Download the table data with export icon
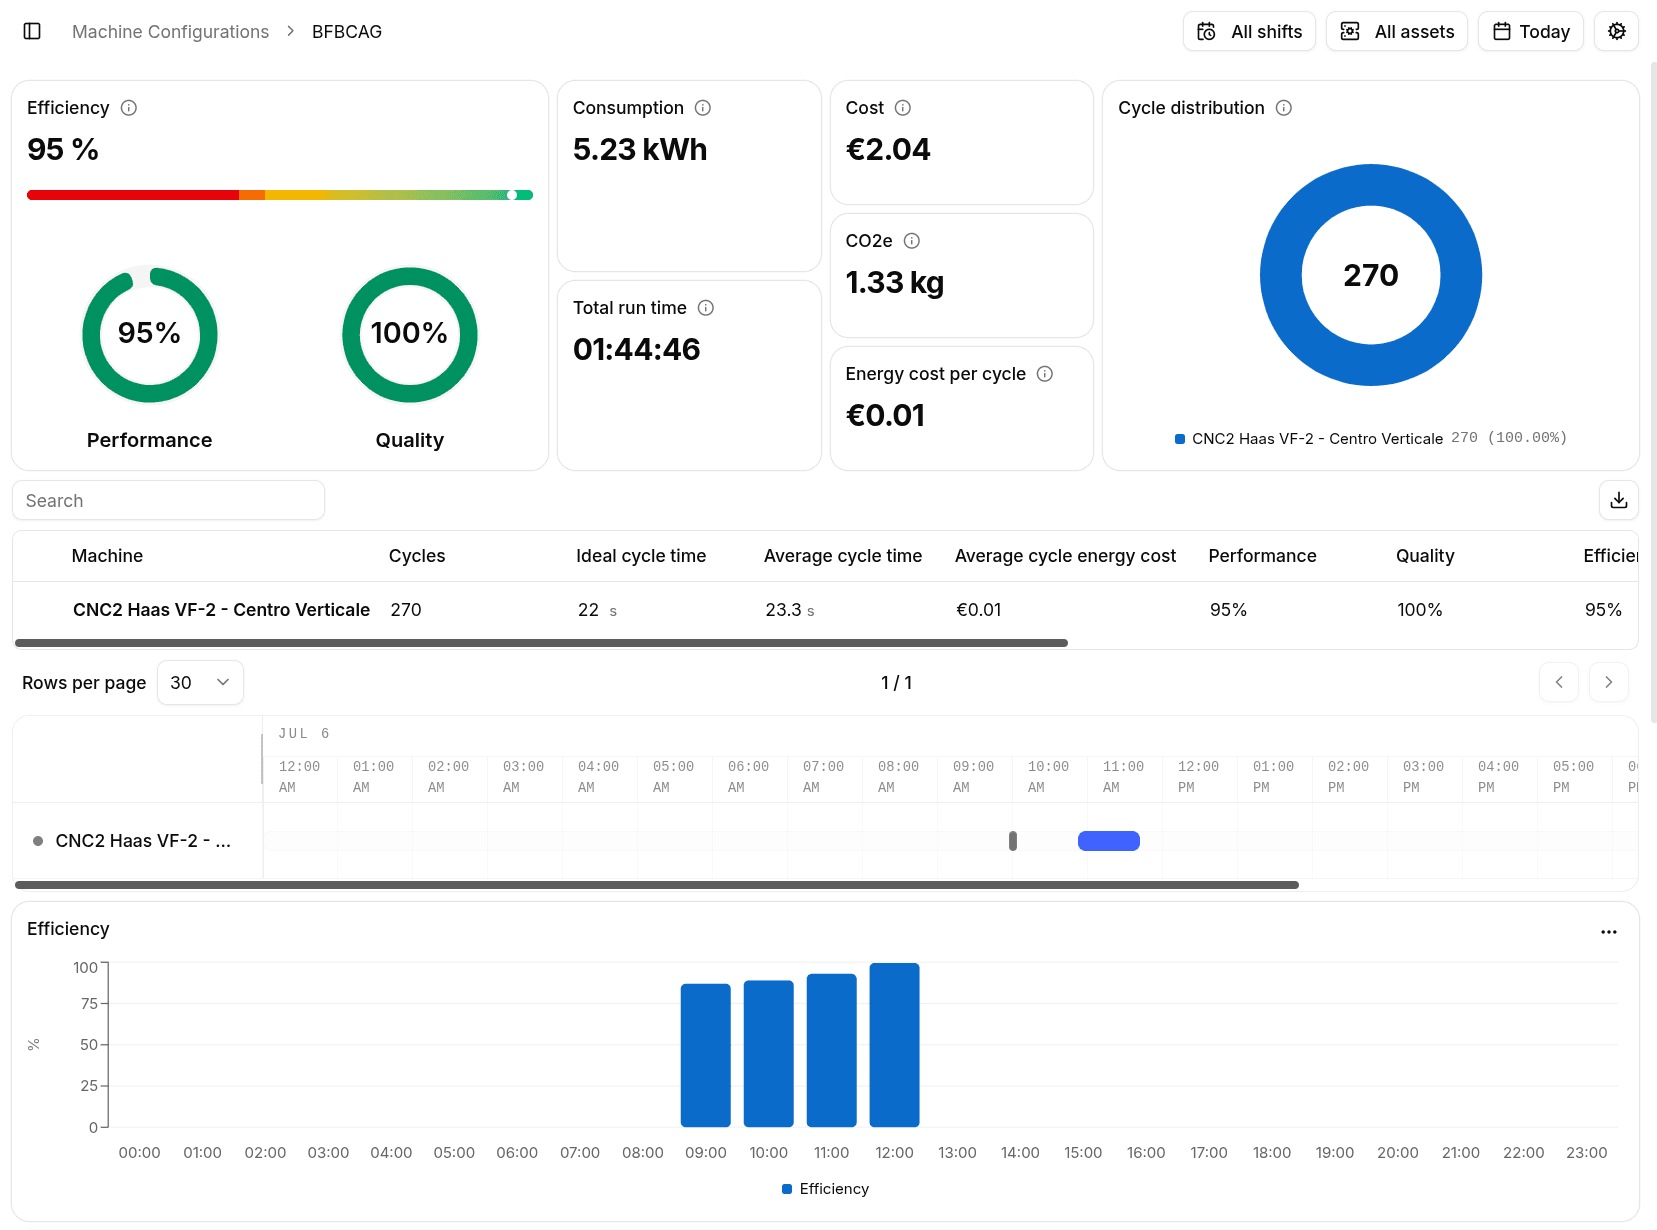This screenshot has width=1657, height=1230. tap(1618, 500)
